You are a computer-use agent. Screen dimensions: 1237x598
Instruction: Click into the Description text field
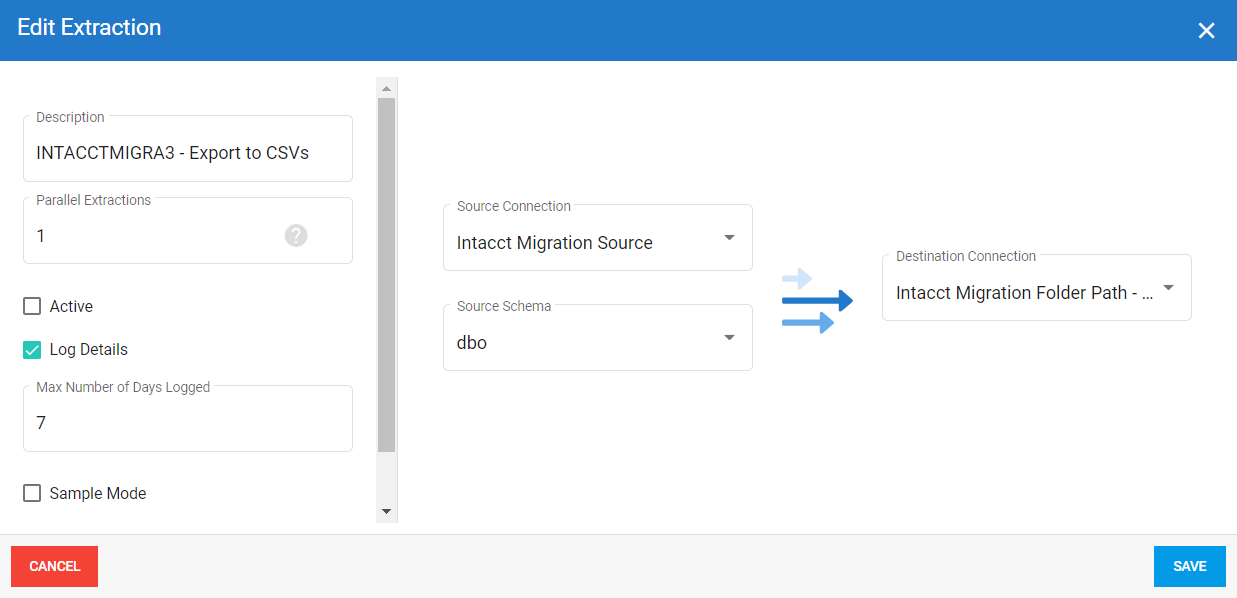(187, 154)
